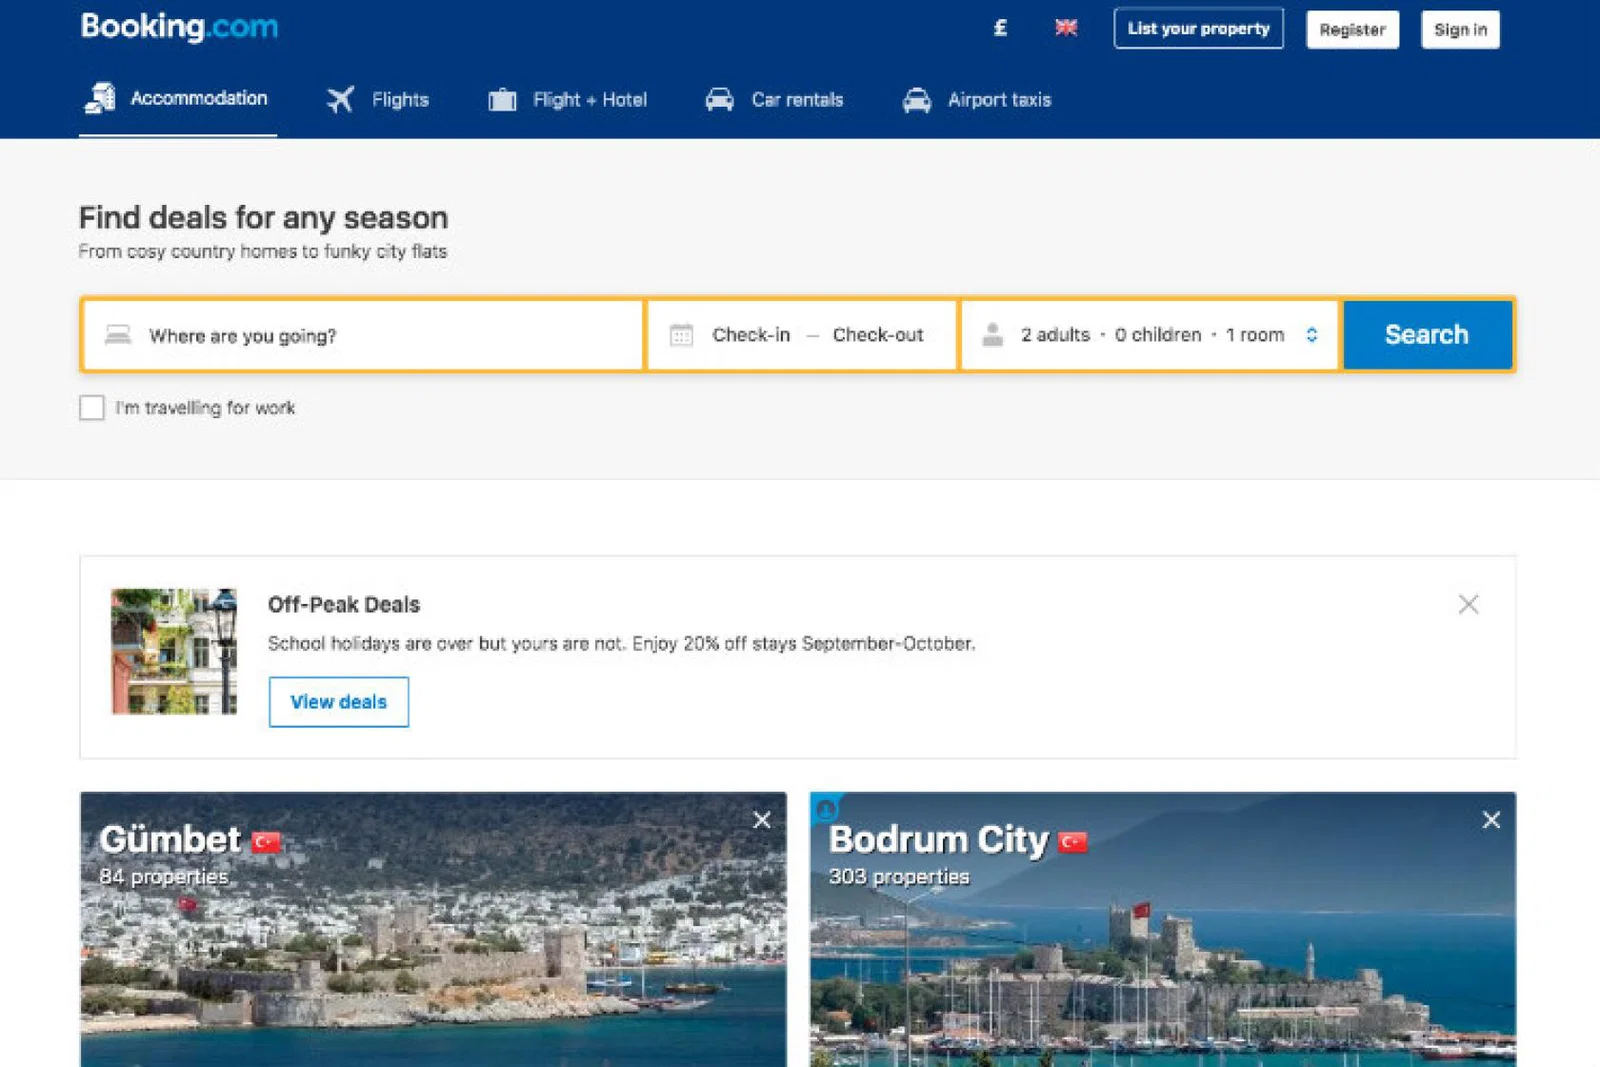This screenshot has width=1600, height=1067.
Task: Open the Bodrum City destination photo
Action: pos(1162,930)
